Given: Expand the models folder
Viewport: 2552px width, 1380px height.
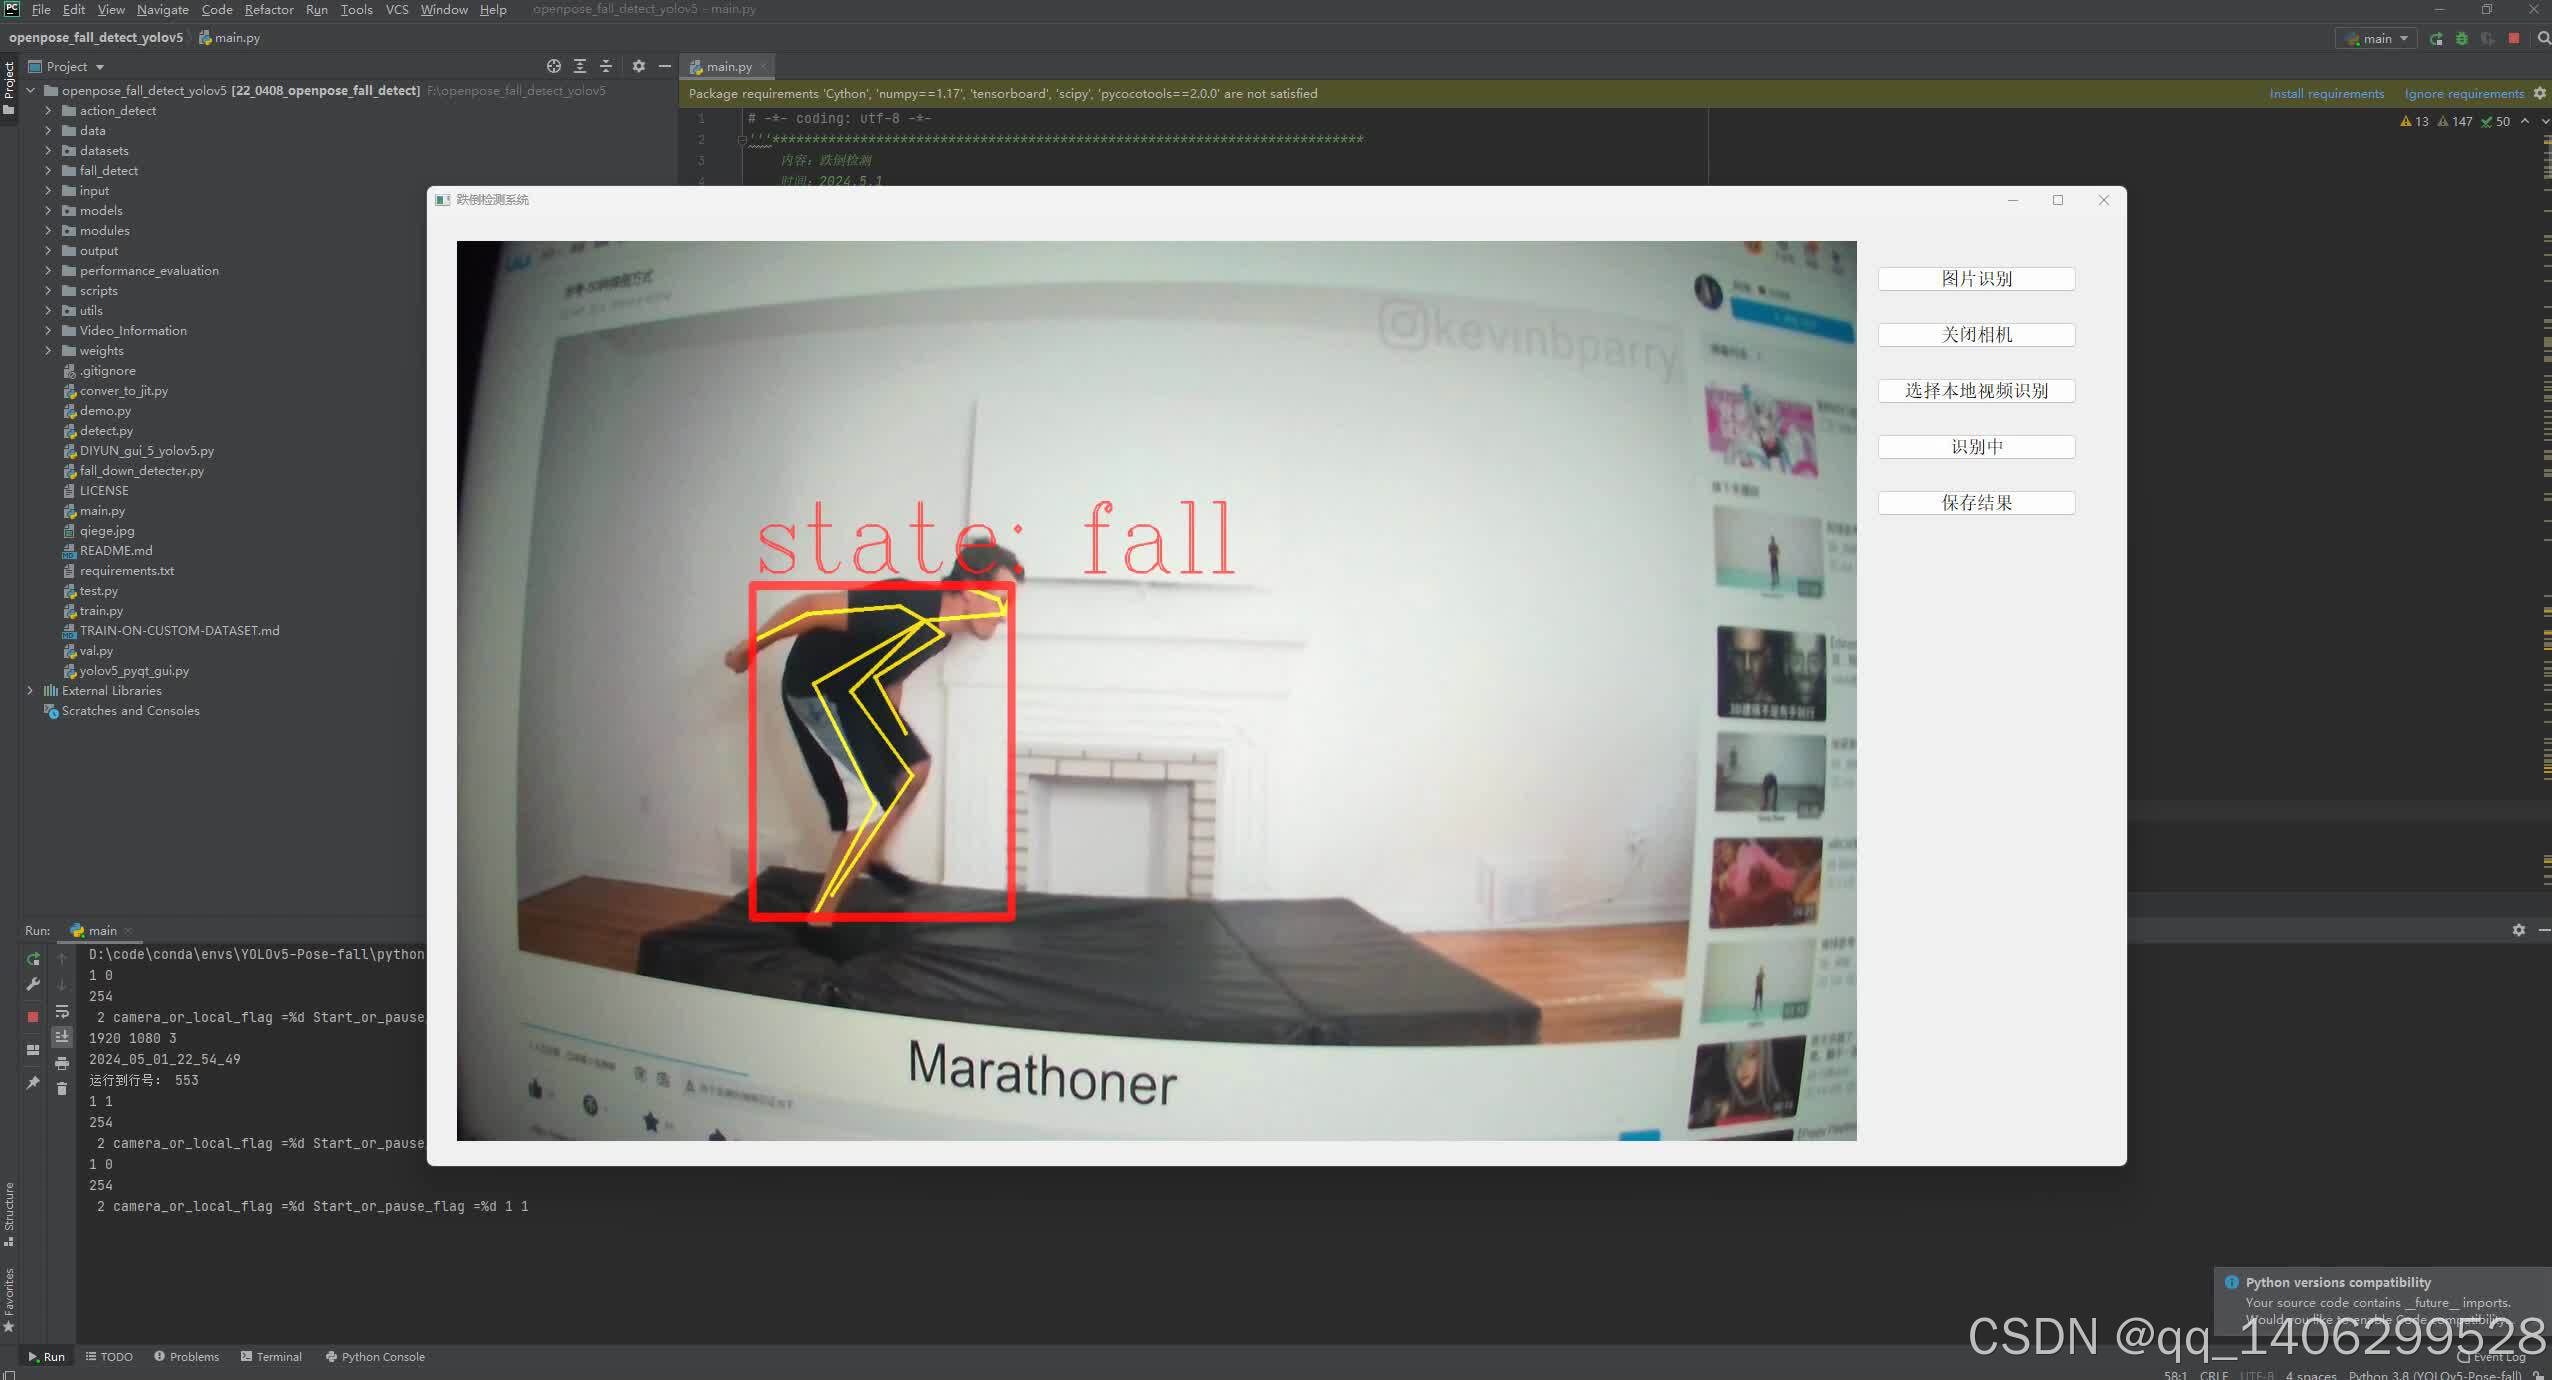Looking at the screenshot, I should coord(48,210).
